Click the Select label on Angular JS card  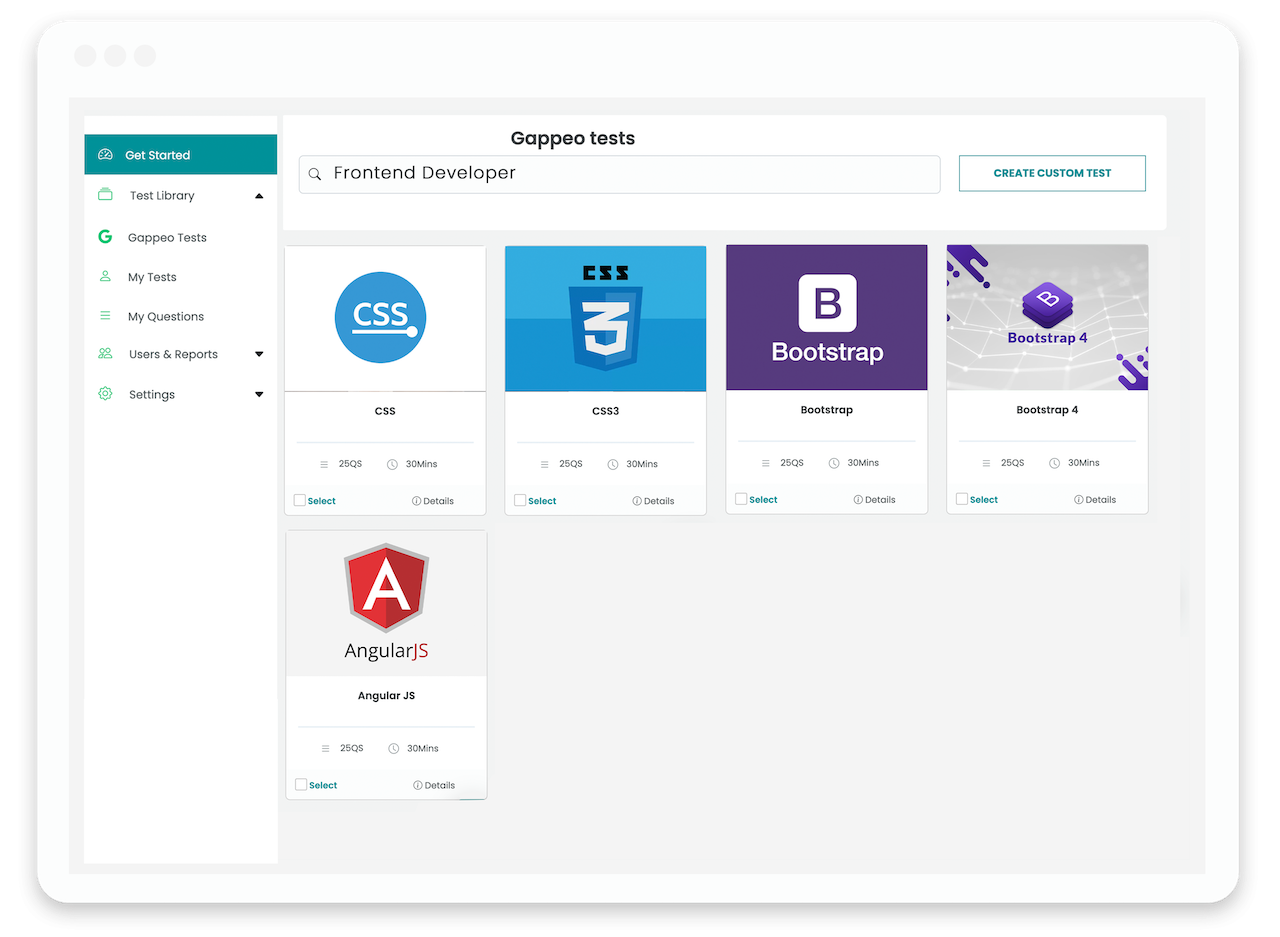323,785
